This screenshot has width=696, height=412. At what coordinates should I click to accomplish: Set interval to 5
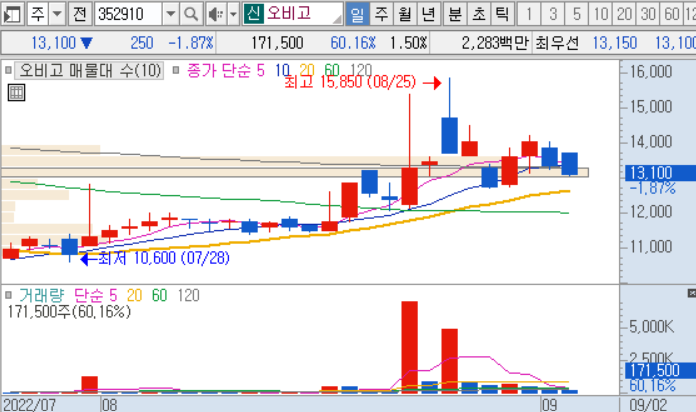(x=577, y=14)
